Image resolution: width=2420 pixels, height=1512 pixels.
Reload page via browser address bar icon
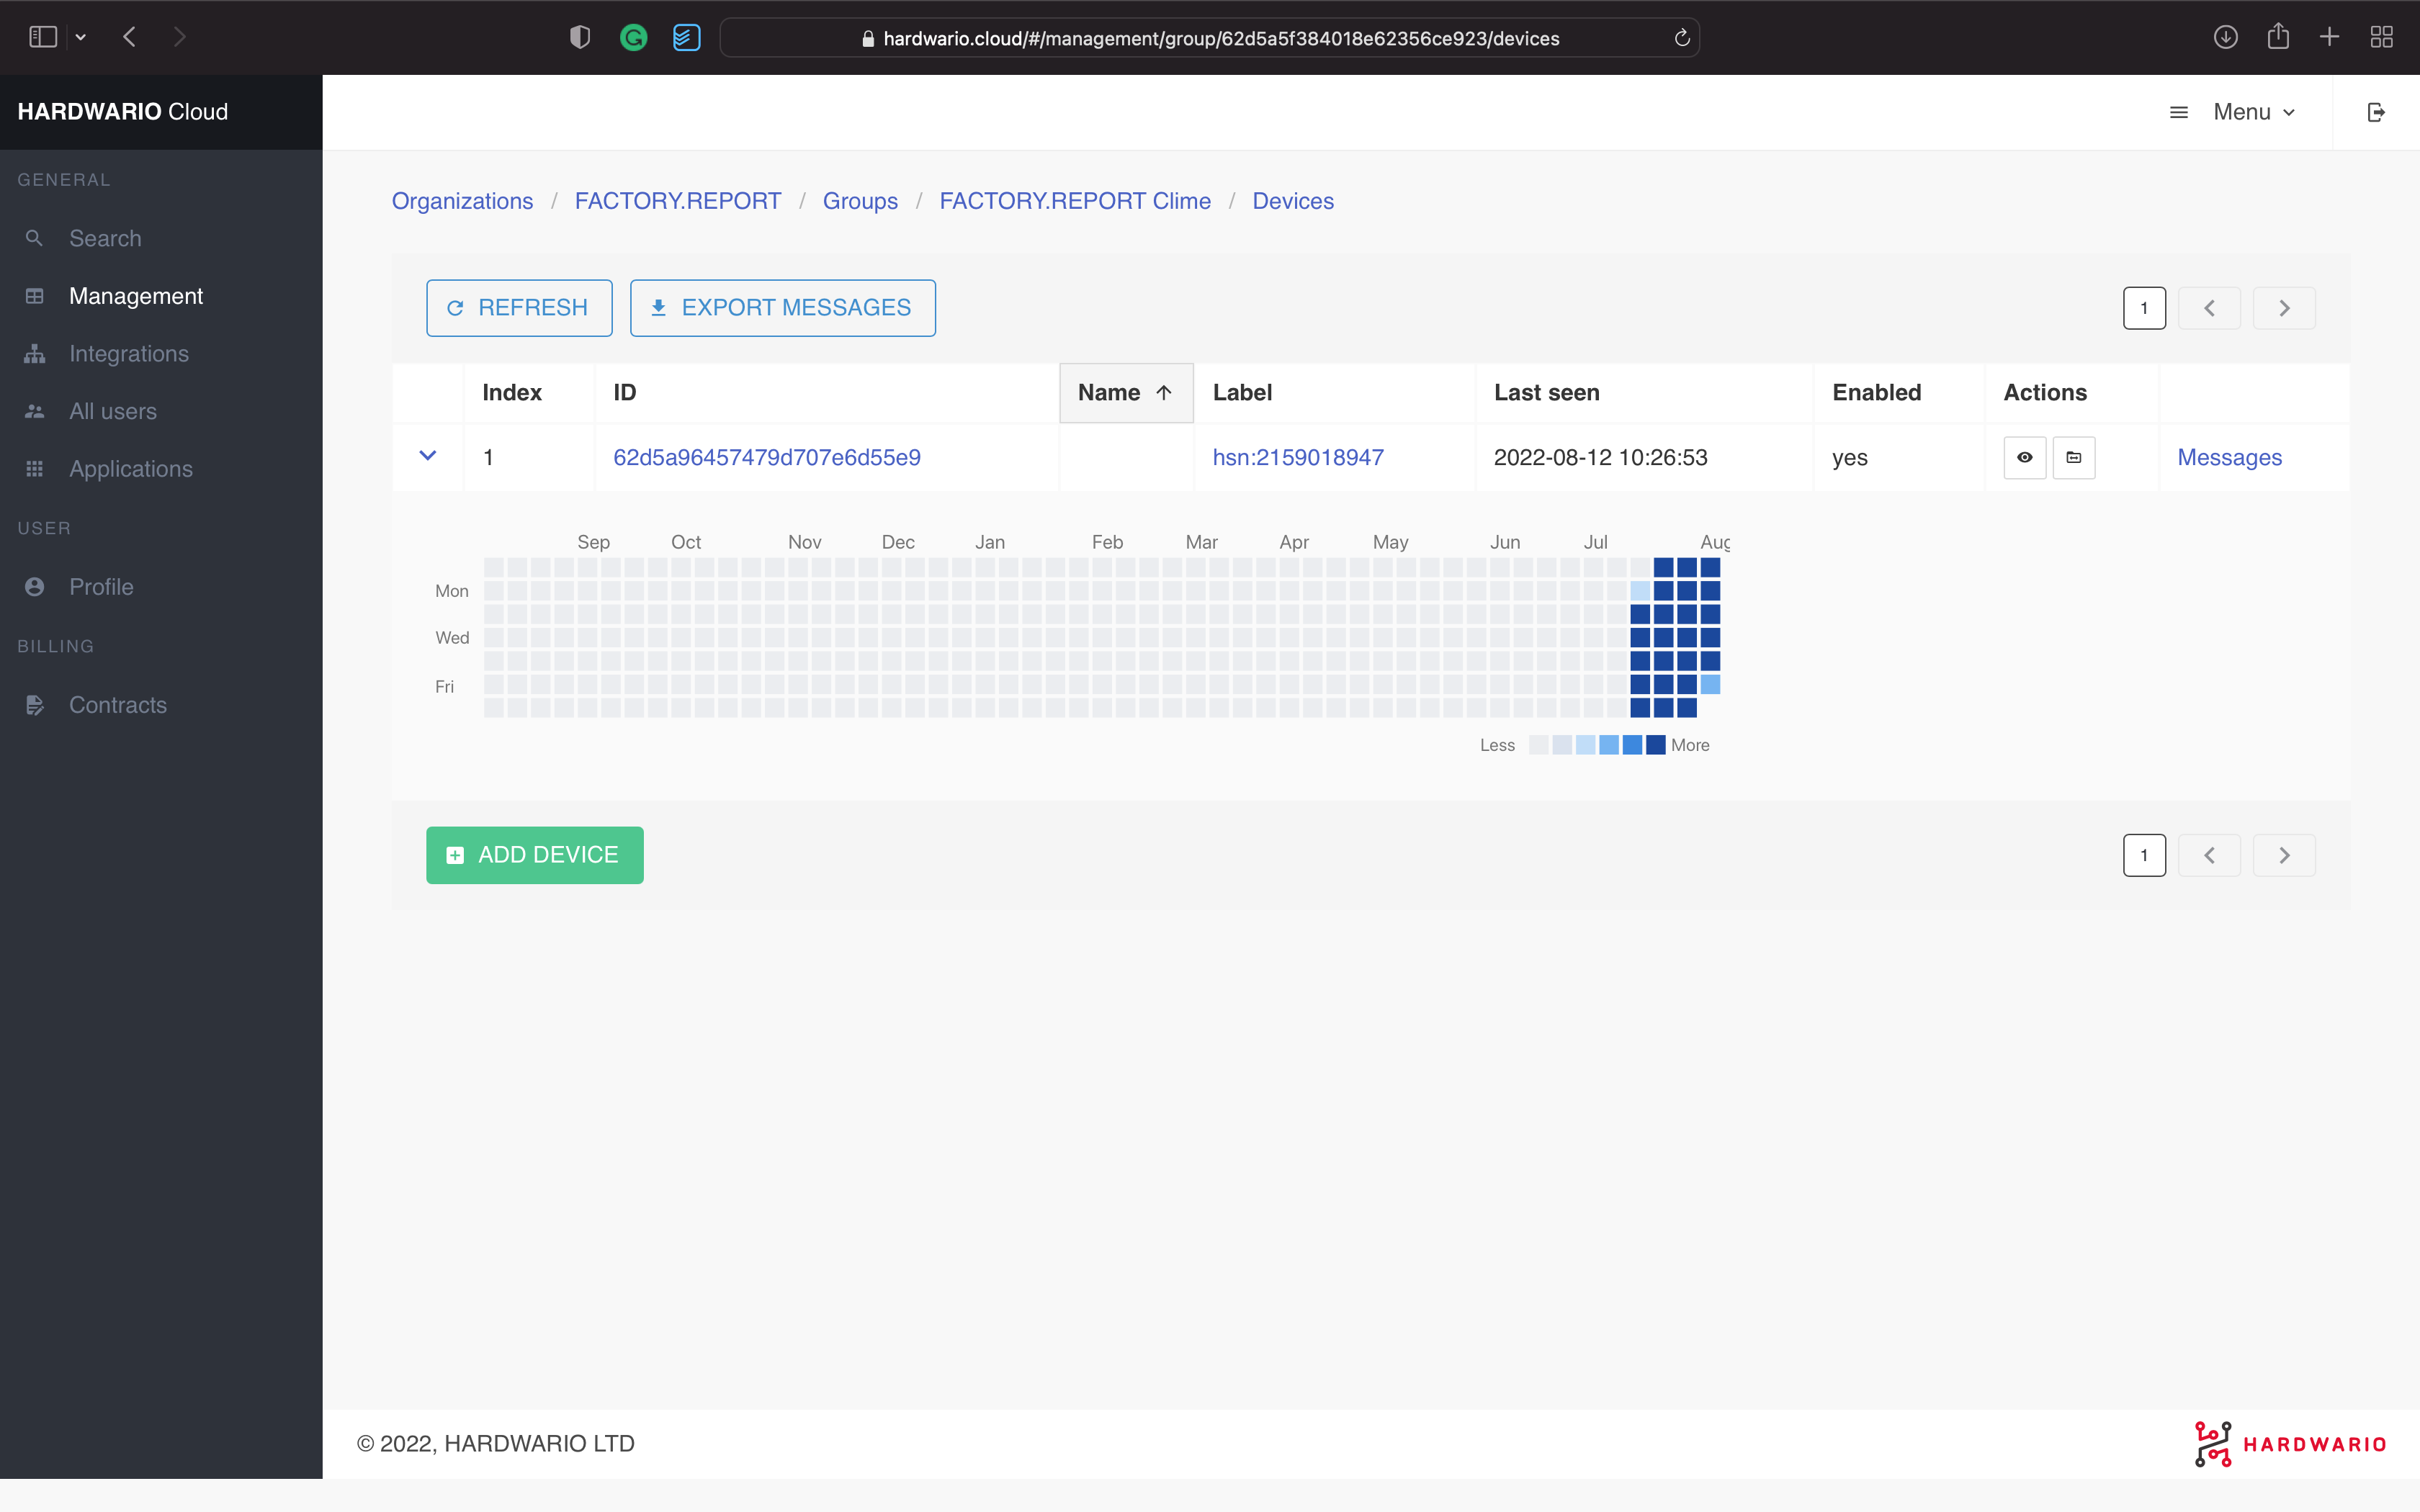(1682, 38)
